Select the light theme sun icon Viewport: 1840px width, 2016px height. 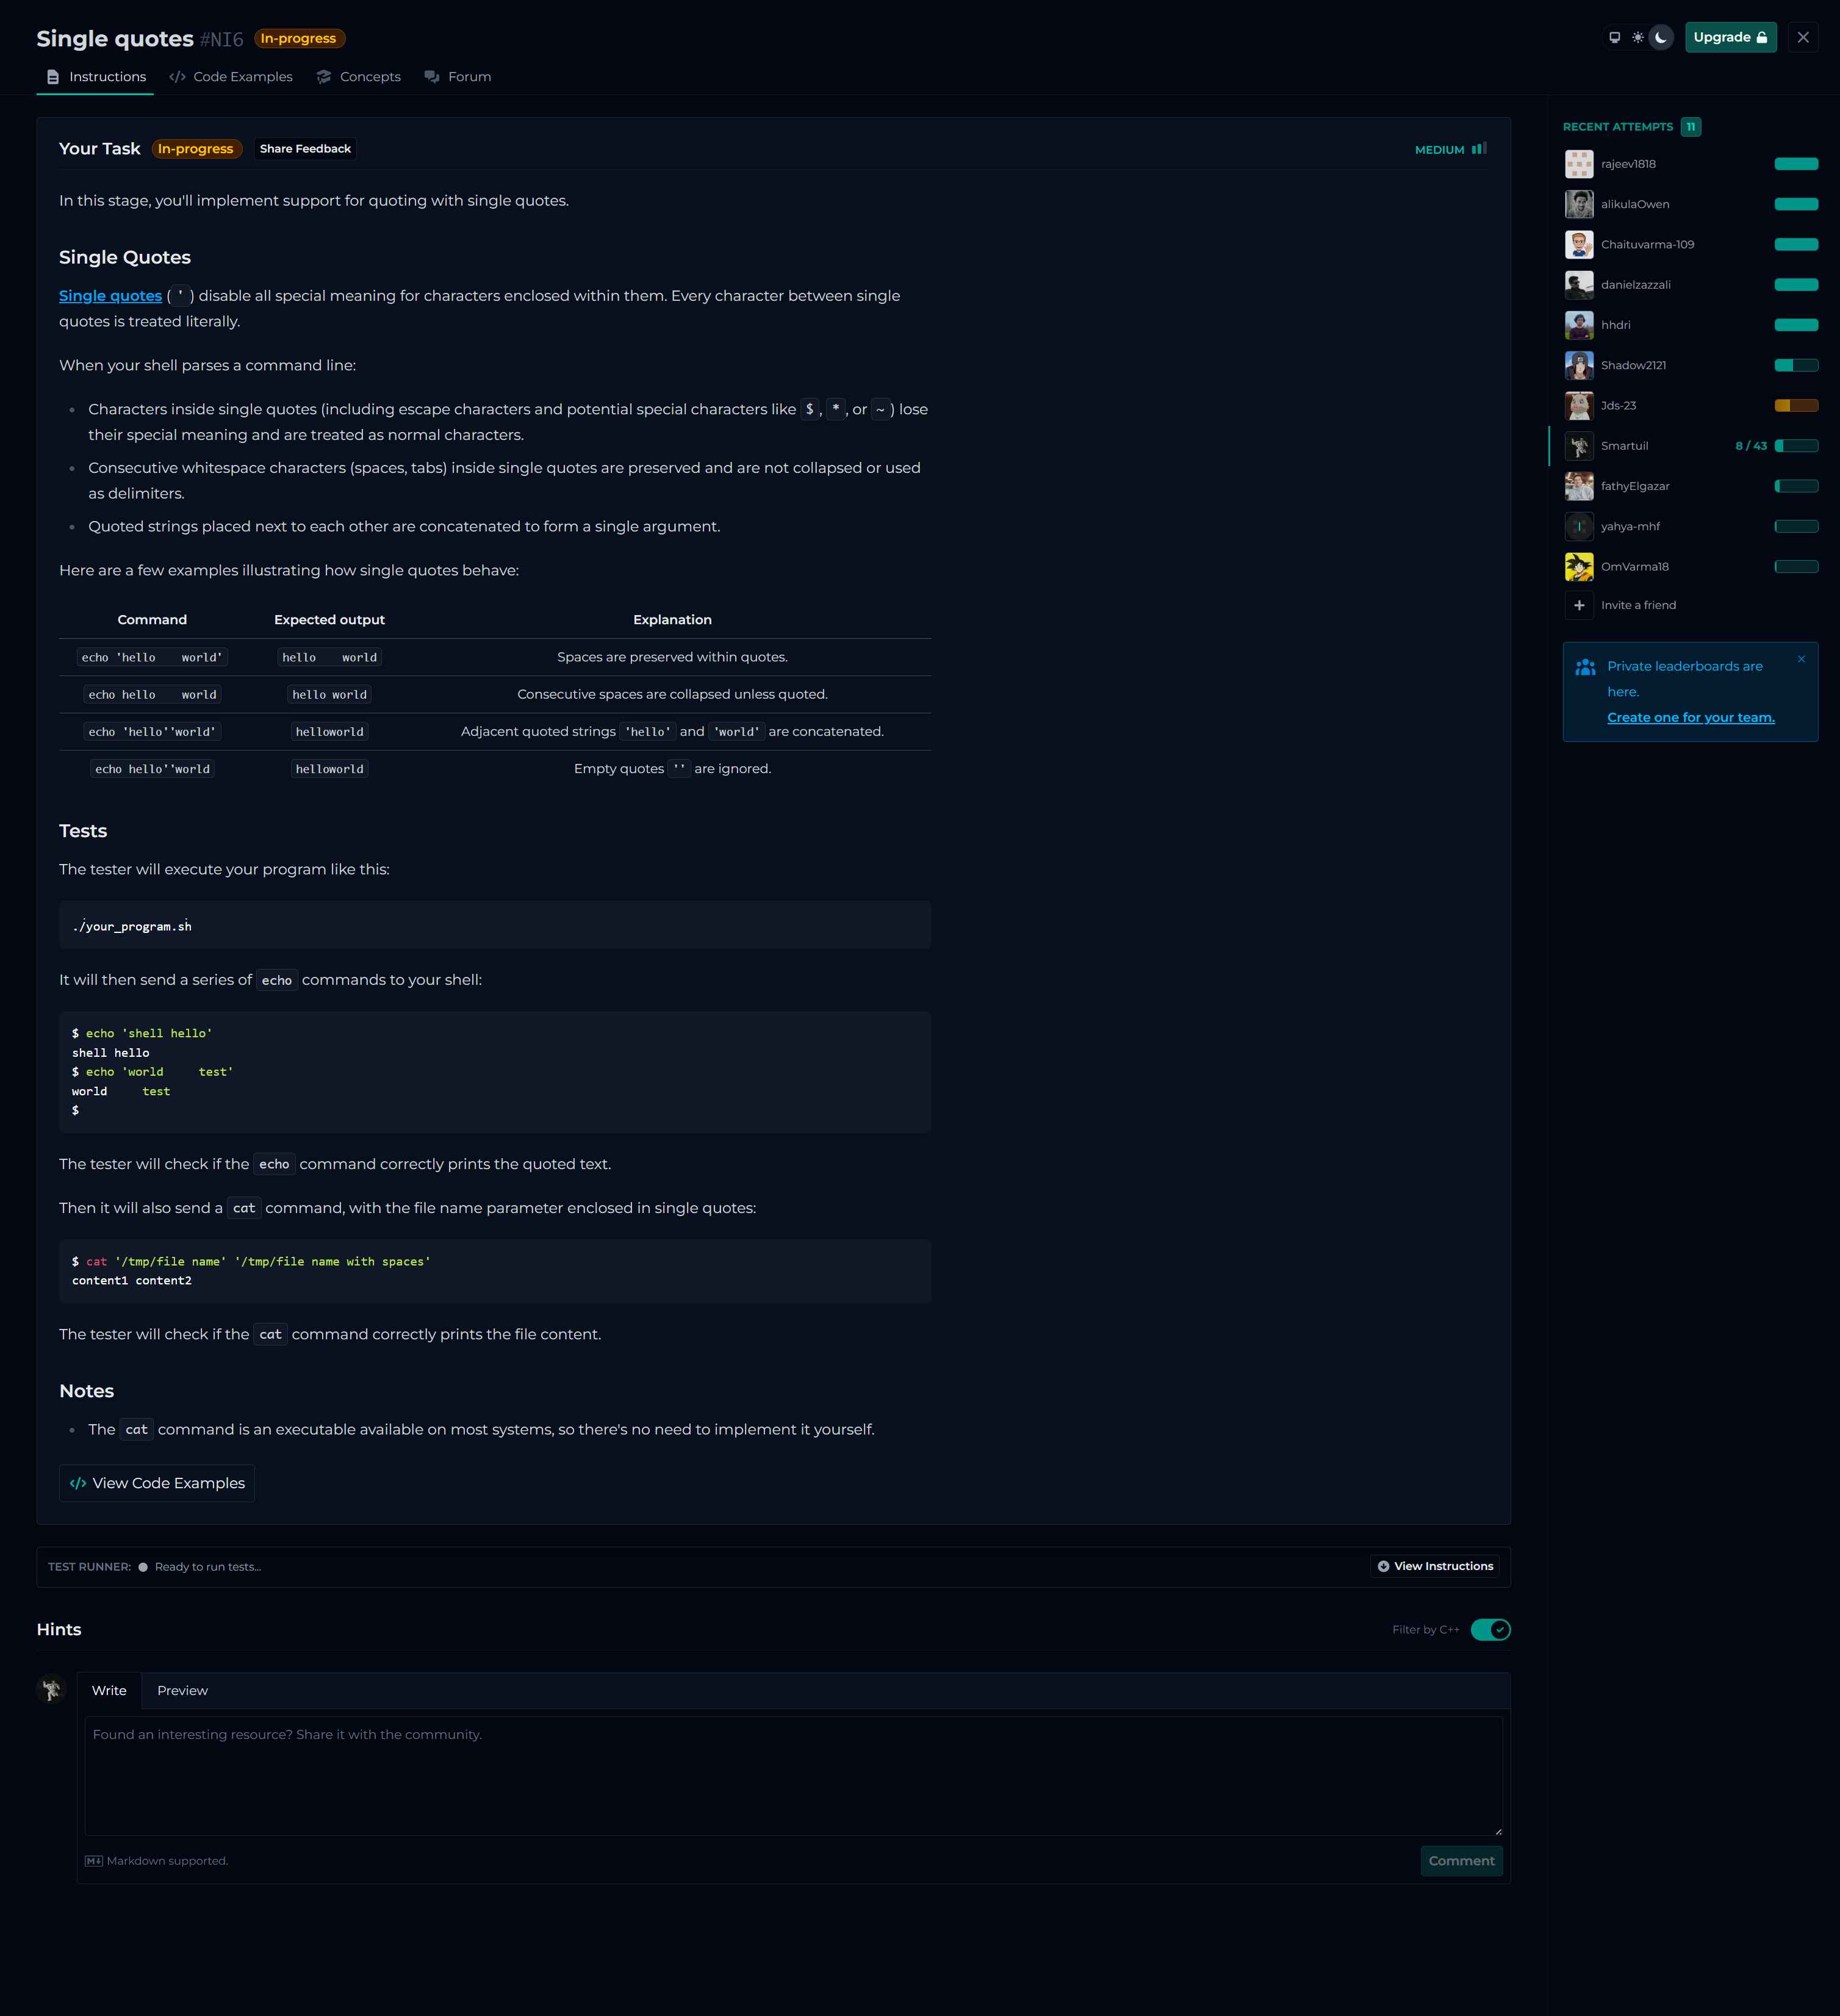[1637, 37]
